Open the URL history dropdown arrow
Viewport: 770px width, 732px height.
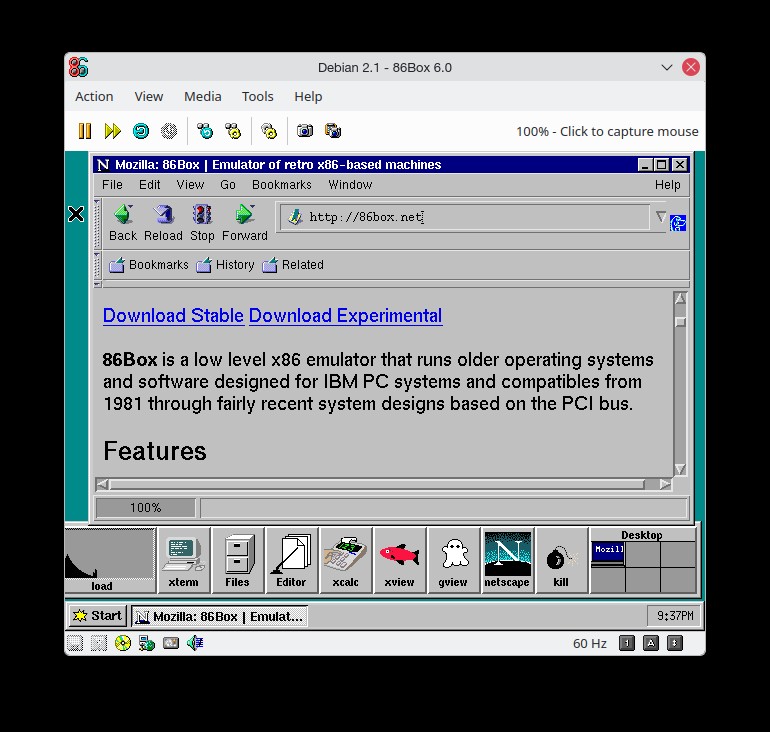pyautogui.click(x=661, y=217)
